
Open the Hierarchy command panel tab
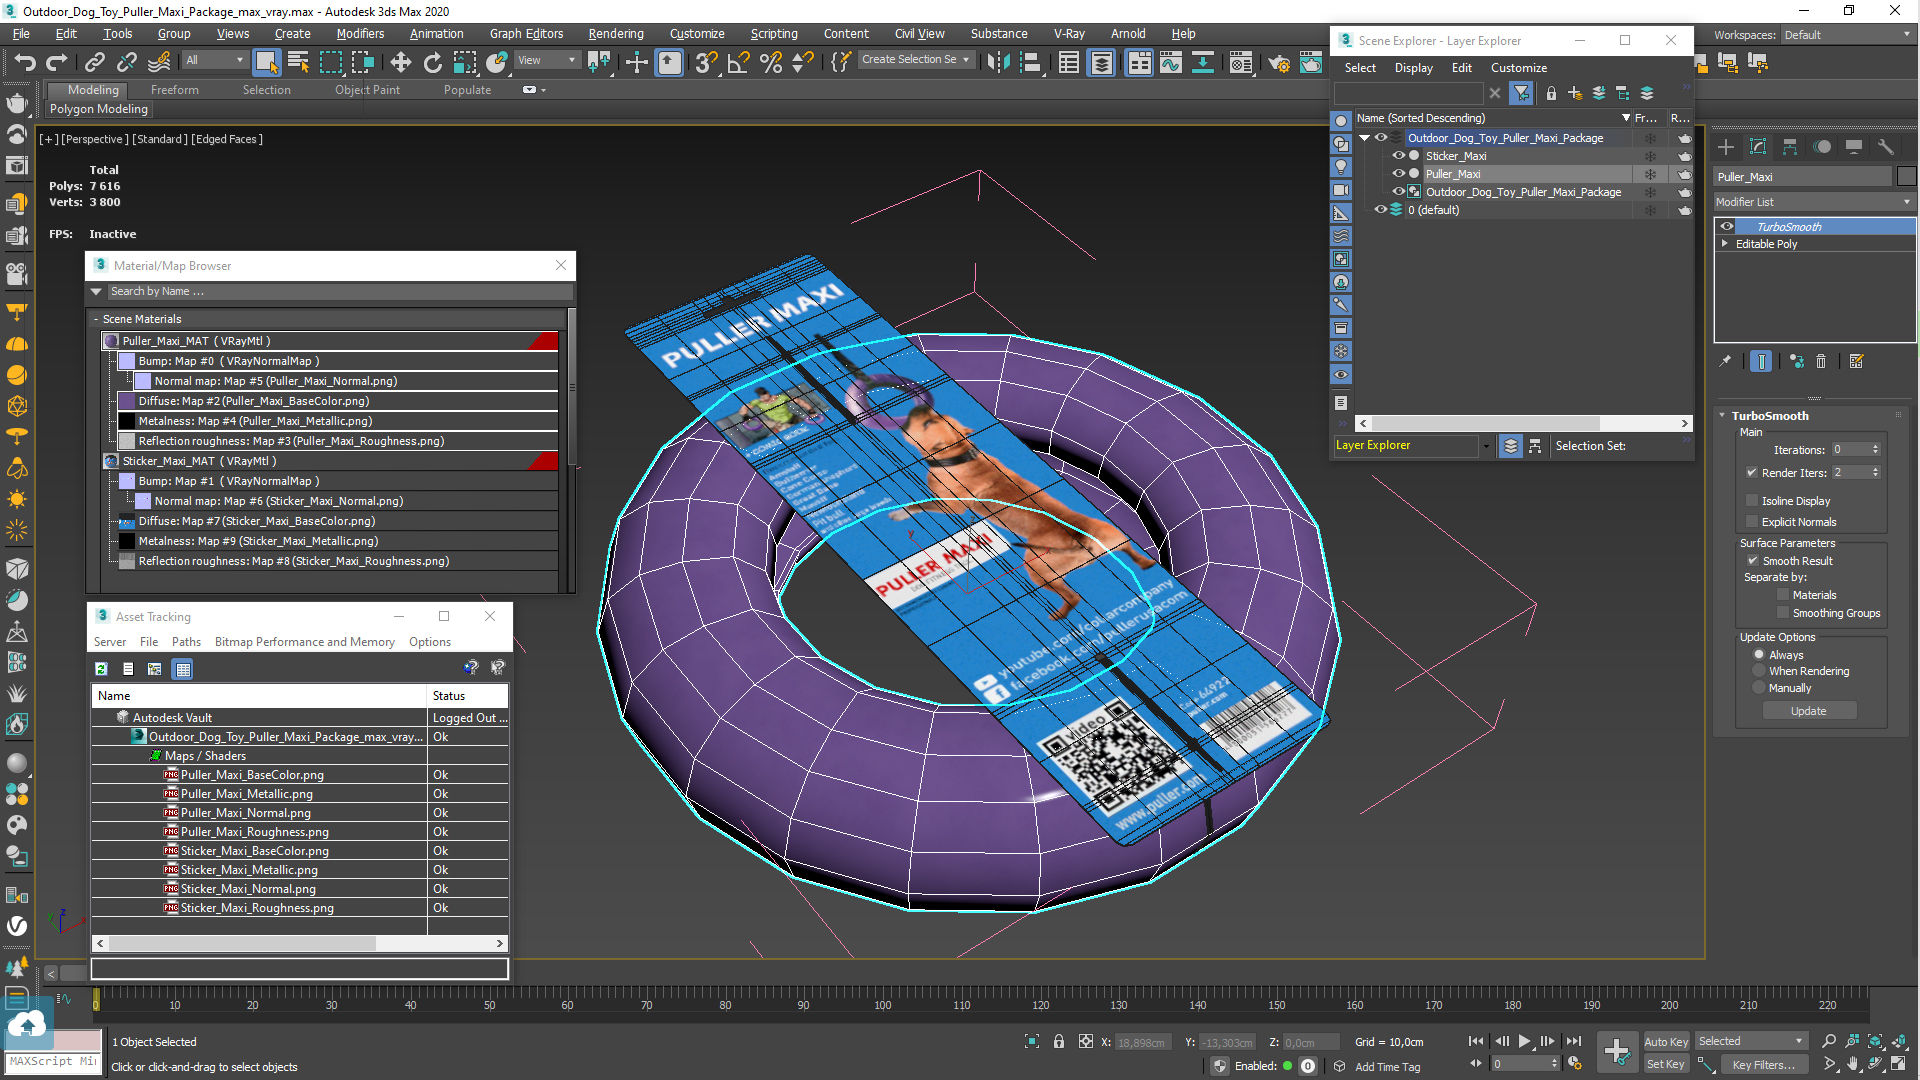tap(1790, 147)
